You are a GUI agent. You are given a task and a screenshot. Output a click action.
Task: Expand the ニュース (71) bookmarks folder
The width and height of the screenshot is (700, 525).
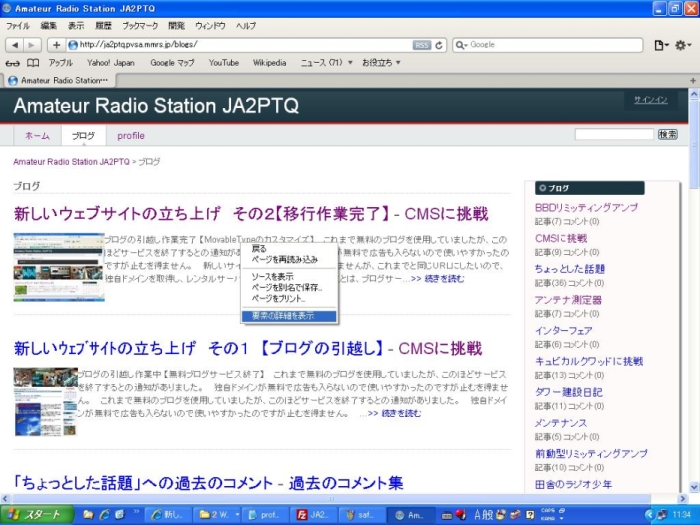[x=326, y=63]
